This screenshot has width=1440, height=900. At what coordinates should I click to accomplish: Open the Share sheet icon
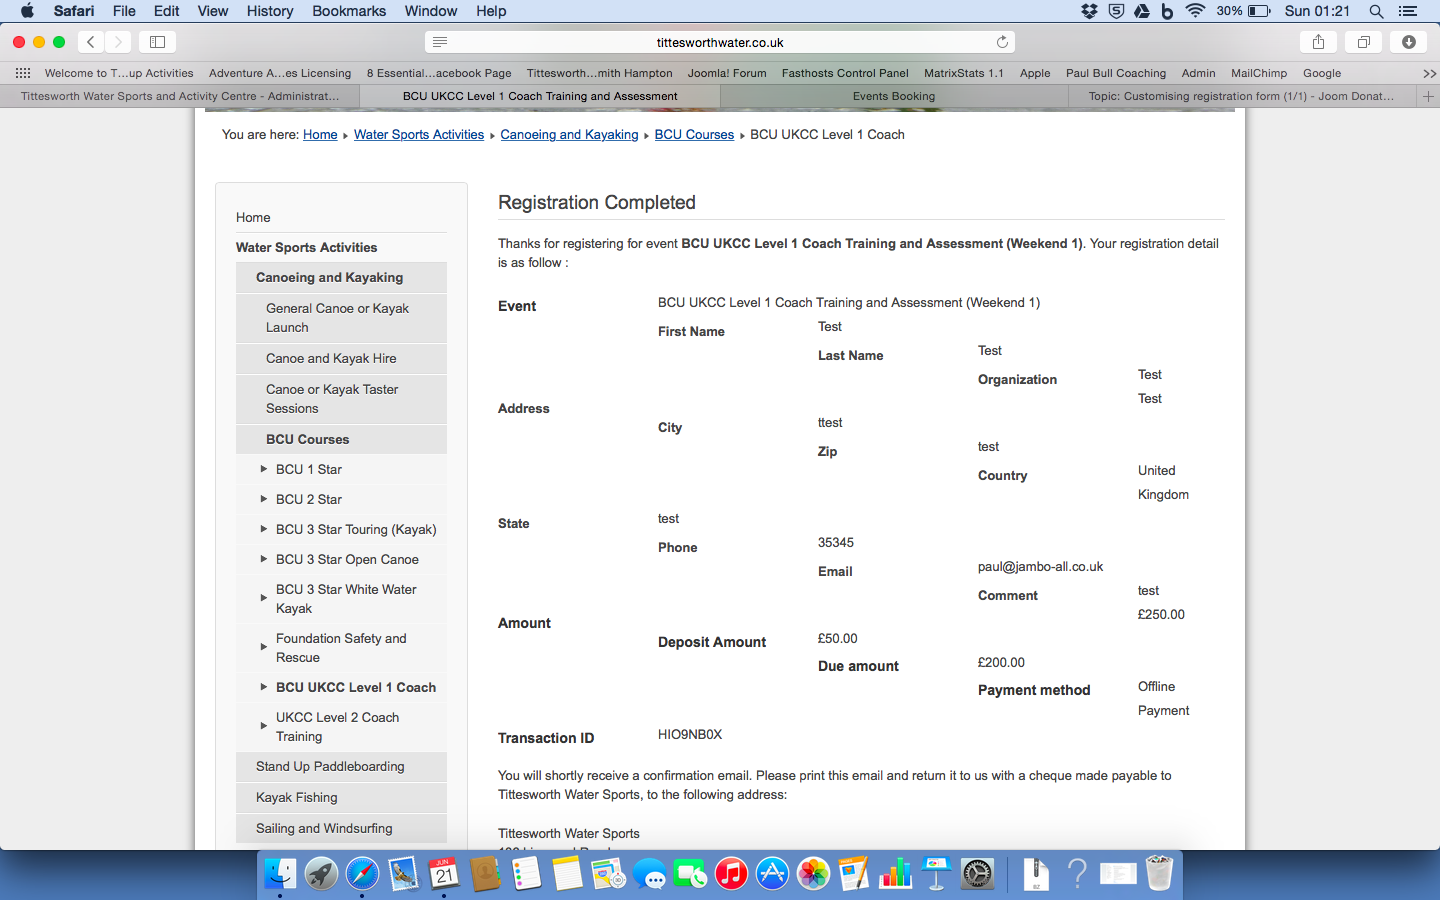pos(1318,42)
